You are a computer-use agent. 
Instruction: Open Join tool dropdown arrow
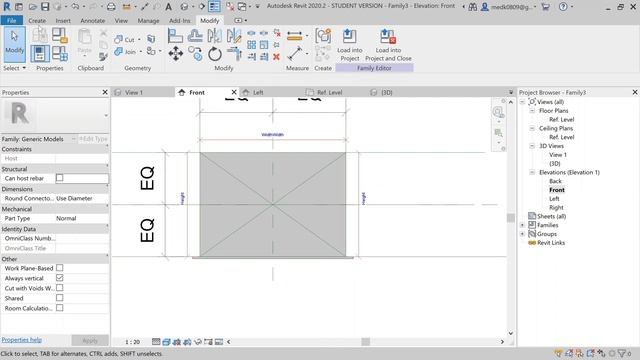click(x=140, y=52)
